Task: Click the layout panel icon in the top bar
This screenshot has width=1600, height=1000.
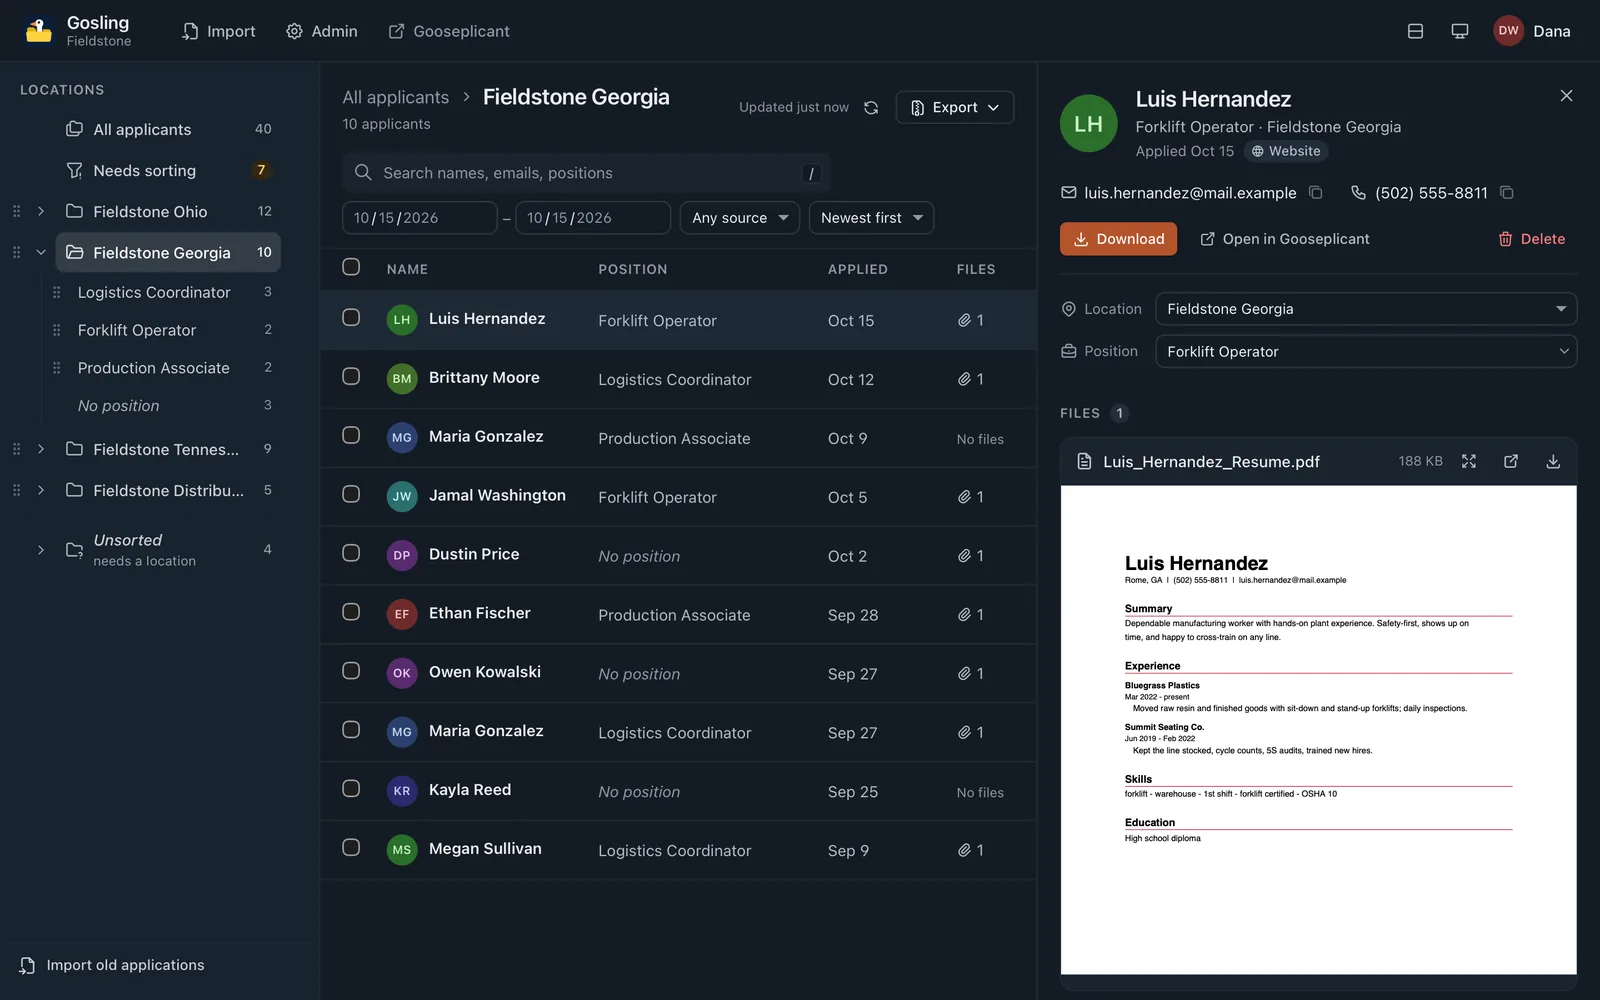Action: (1415, 31)
